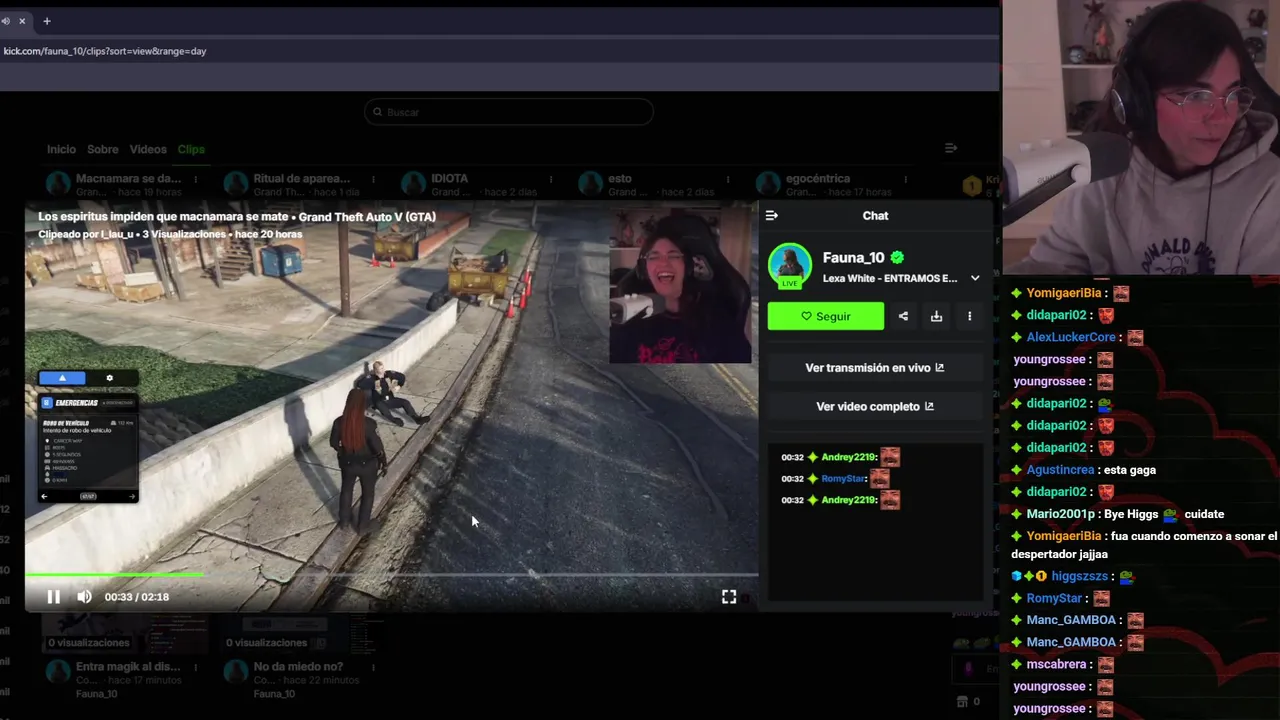
Task: Click the streamer webcam overlay in clip
Action: tap(680, 286)
